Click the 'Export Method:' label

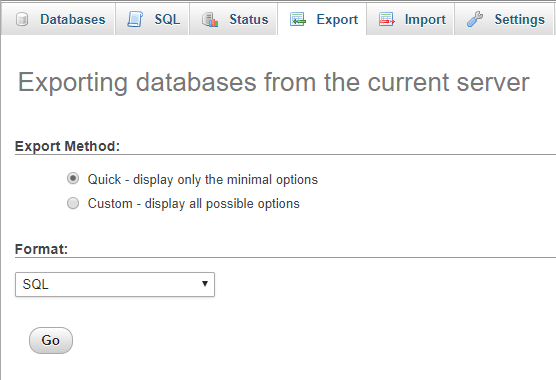click(67, 146)
